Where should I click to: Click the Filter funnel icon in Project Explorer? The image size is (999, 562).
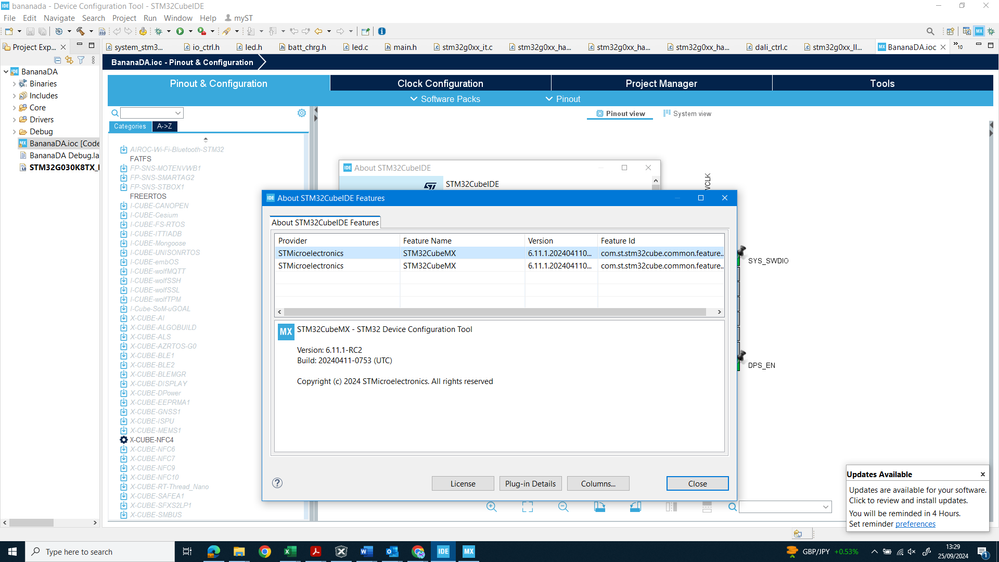81,60
